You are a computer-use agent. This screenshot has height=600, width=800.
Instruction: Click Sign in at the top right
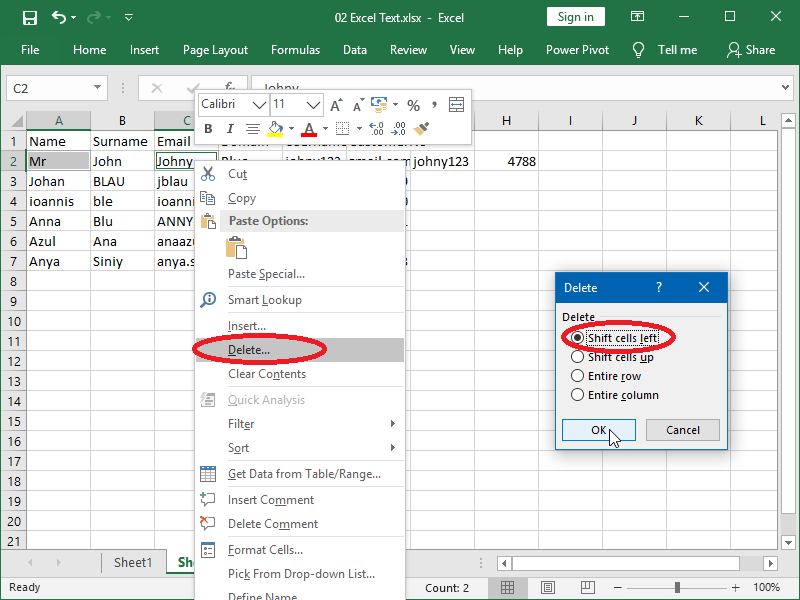pyautogui.click(x=575, y=17)
